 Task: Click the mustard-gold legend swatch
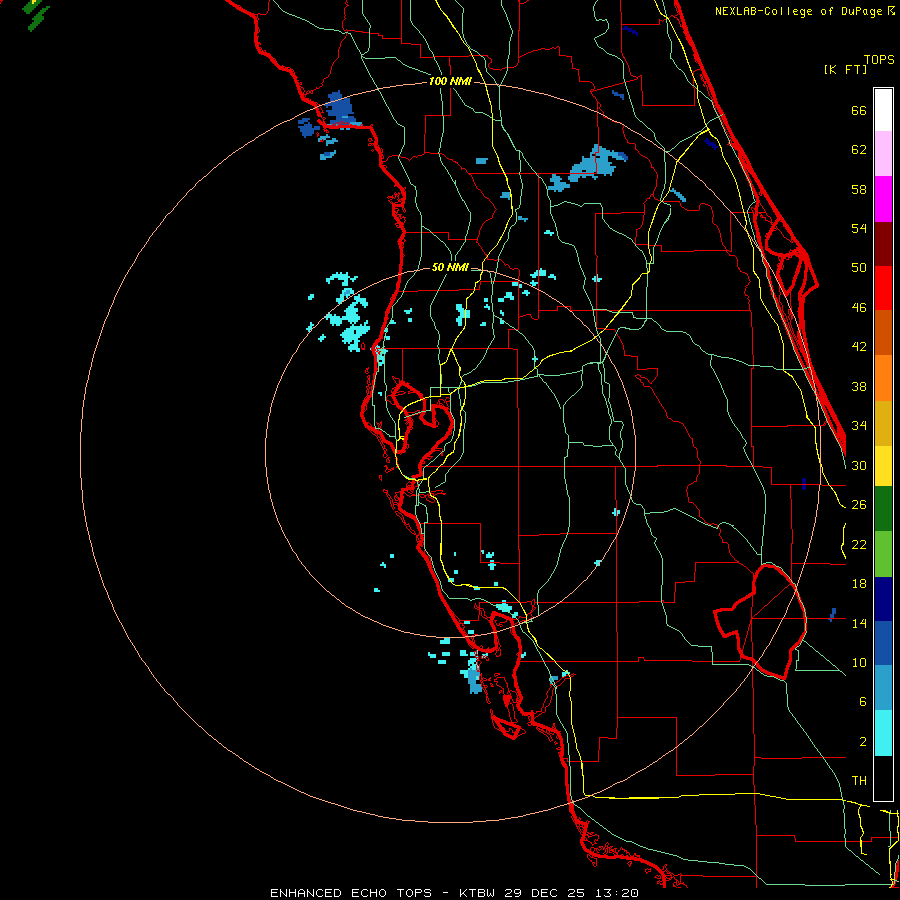click(x=883, y=423)
